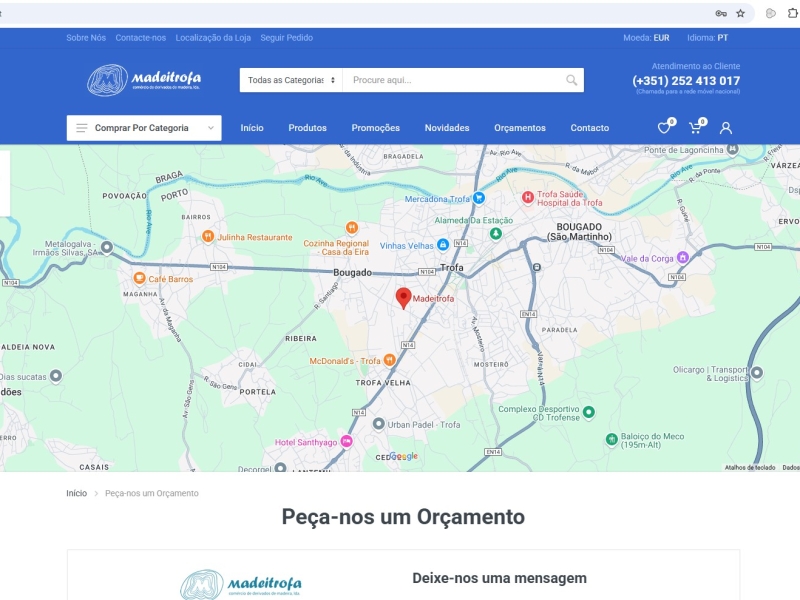Screen dimensions: 800x600
Task: Click the Cozinha Regional restaurant marker
Action: [x=352, y=228]
